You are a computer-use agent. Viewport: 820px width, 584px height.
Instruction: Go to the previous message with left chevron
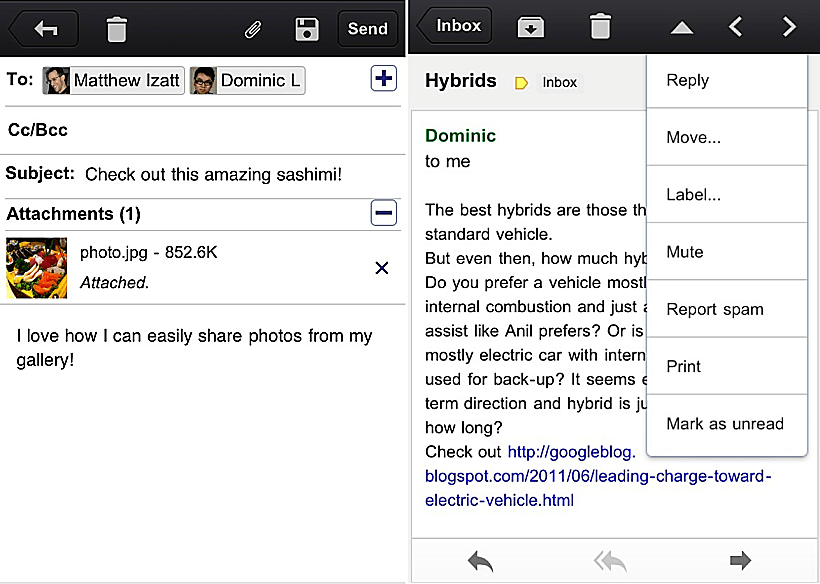pos(736,27)
